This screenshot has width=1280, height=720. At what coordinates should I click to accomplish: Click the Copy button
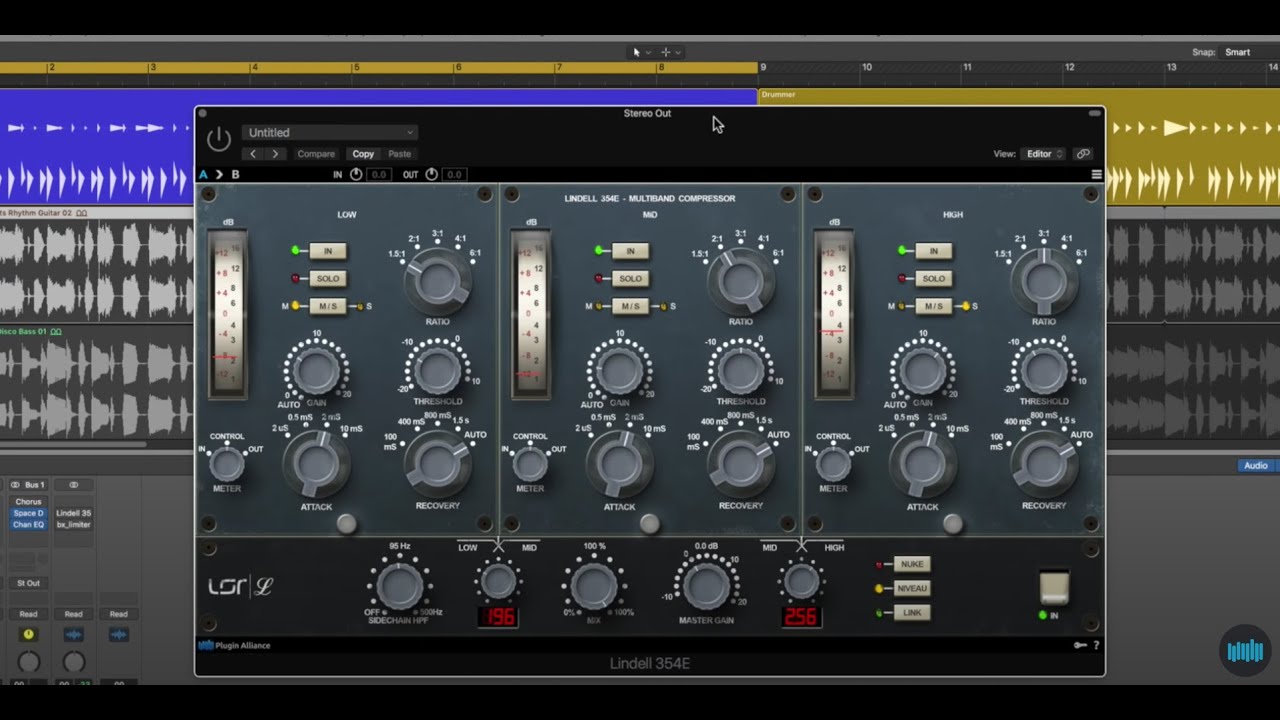tap(363, 154)
